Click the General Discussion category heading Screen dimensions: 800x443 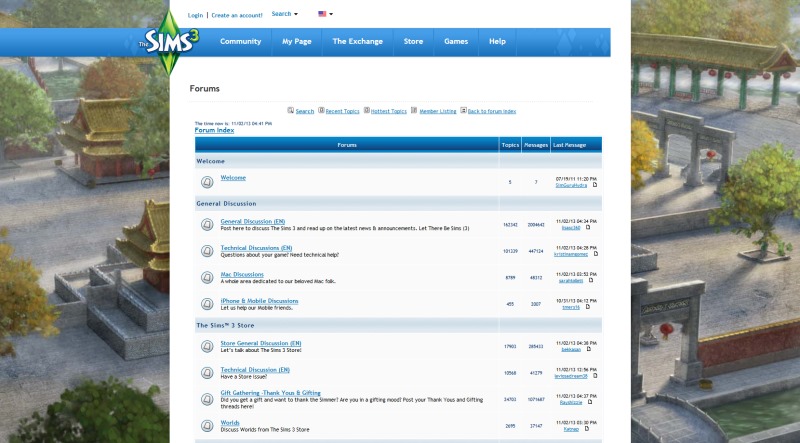(226, 204)
